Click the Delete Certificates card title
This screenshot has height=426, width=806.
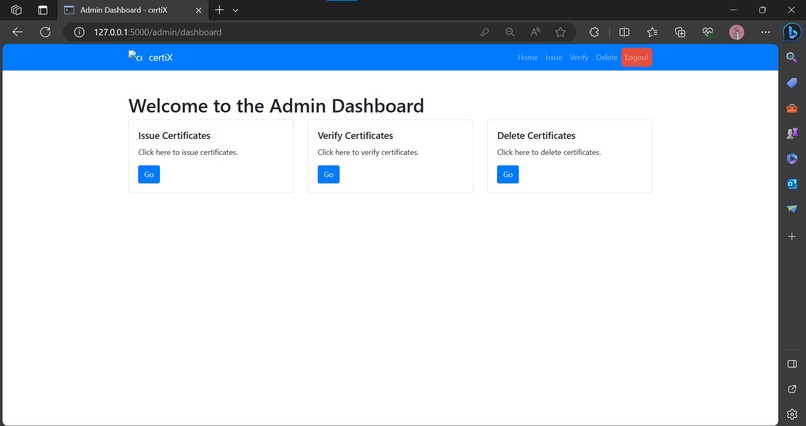pos(536,136)
